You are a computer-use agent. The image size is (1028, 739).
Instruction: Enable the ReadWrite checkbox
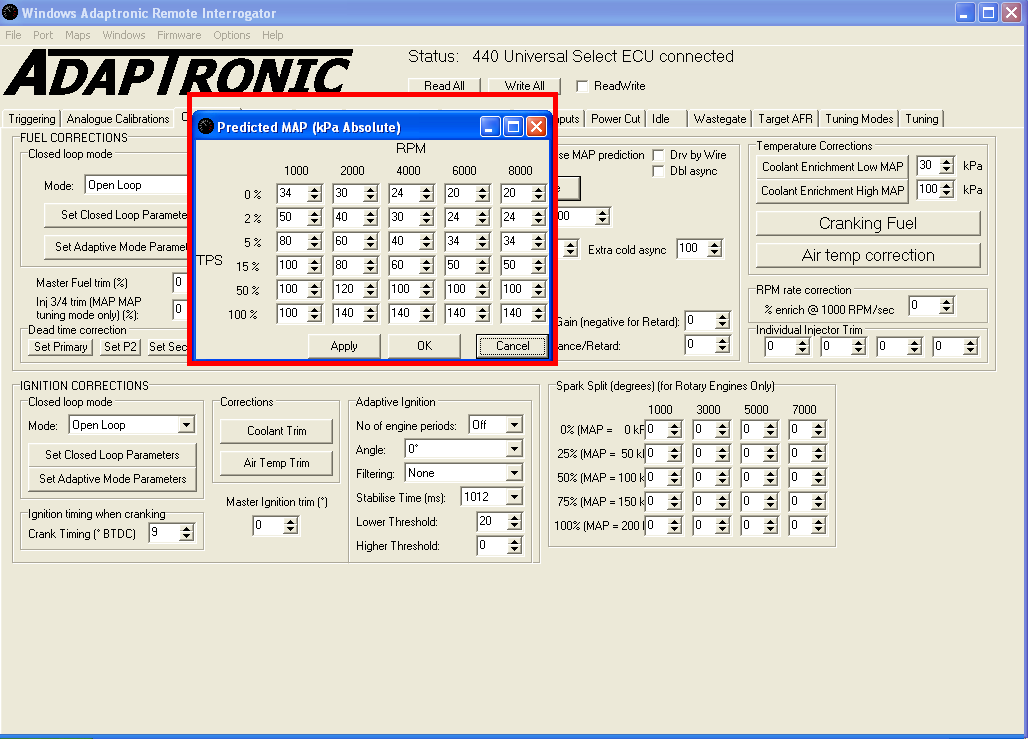click(582, 86)
